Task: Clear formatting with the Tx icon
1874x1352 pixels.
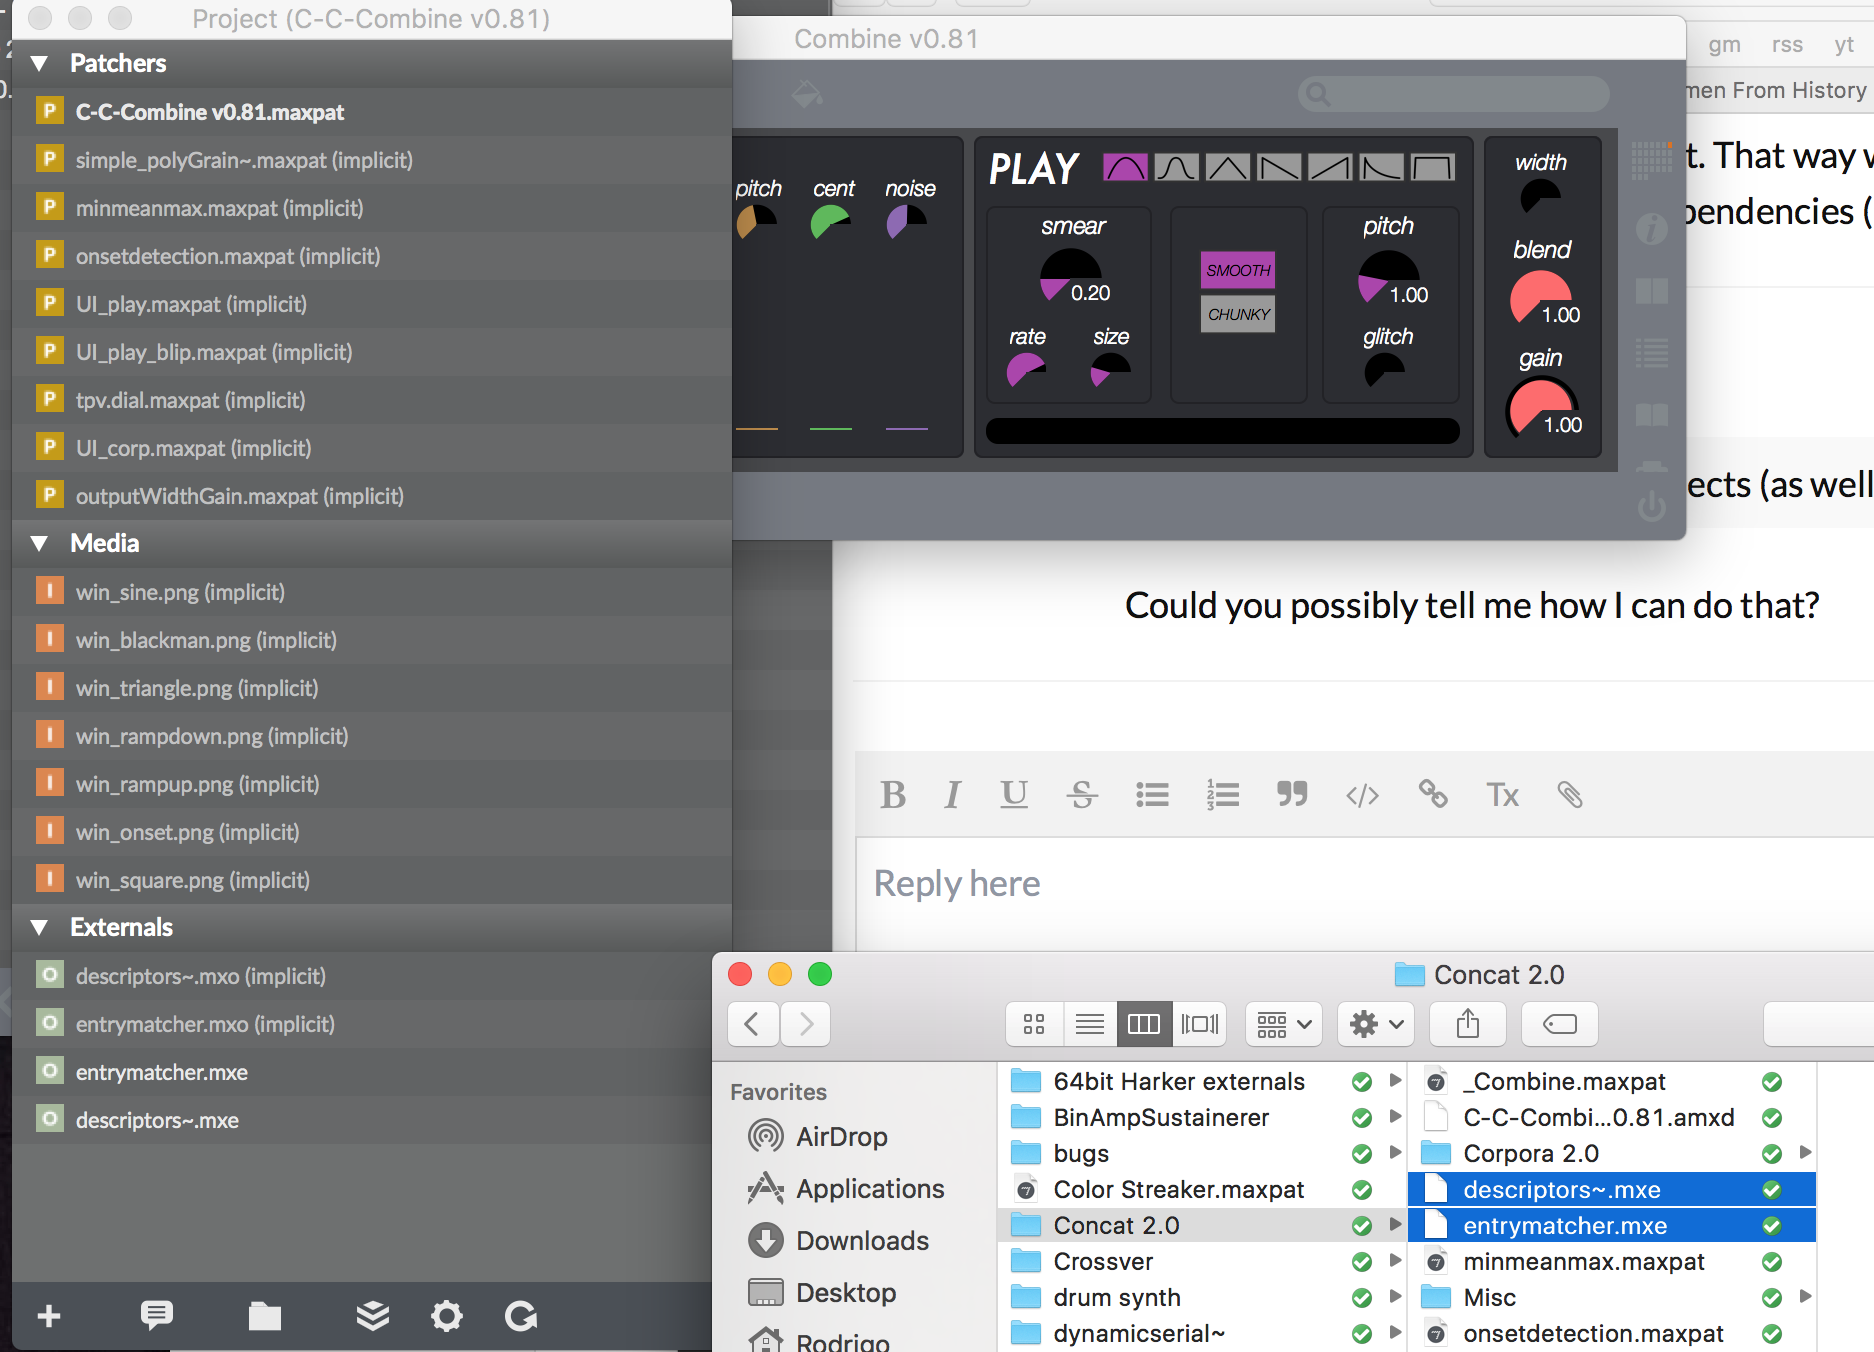Action: [1502, 795]
